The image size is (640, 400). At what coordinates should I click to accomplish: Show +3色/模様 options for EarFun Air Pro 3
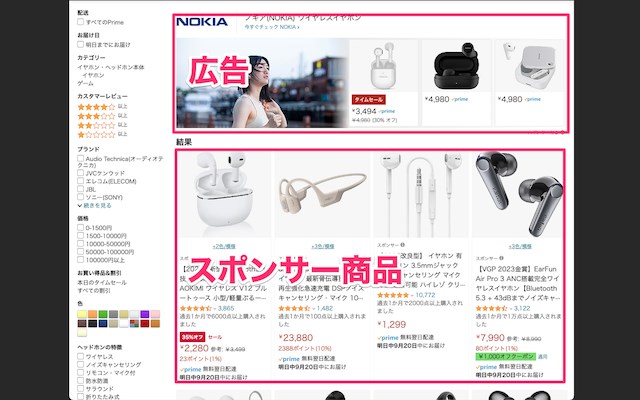click(520, 247)
